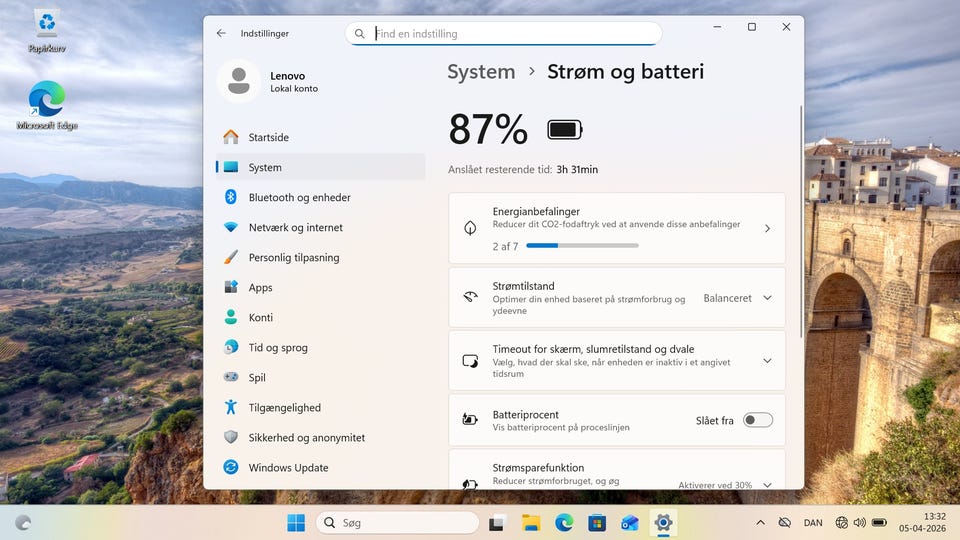Viewport: 960px width, 540px height.
Task: Go to Netværk og internet
Action: coord(295,228)
